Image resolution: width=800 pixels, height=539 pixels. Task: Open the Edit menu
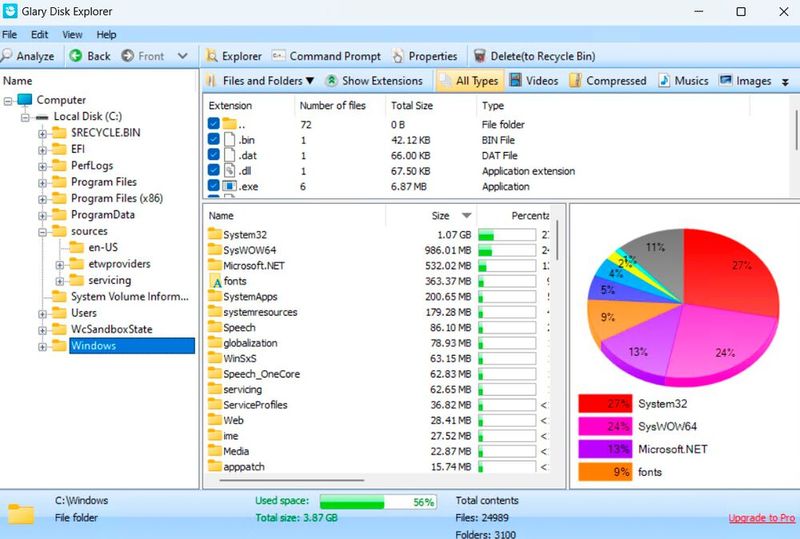pos(39,35)
